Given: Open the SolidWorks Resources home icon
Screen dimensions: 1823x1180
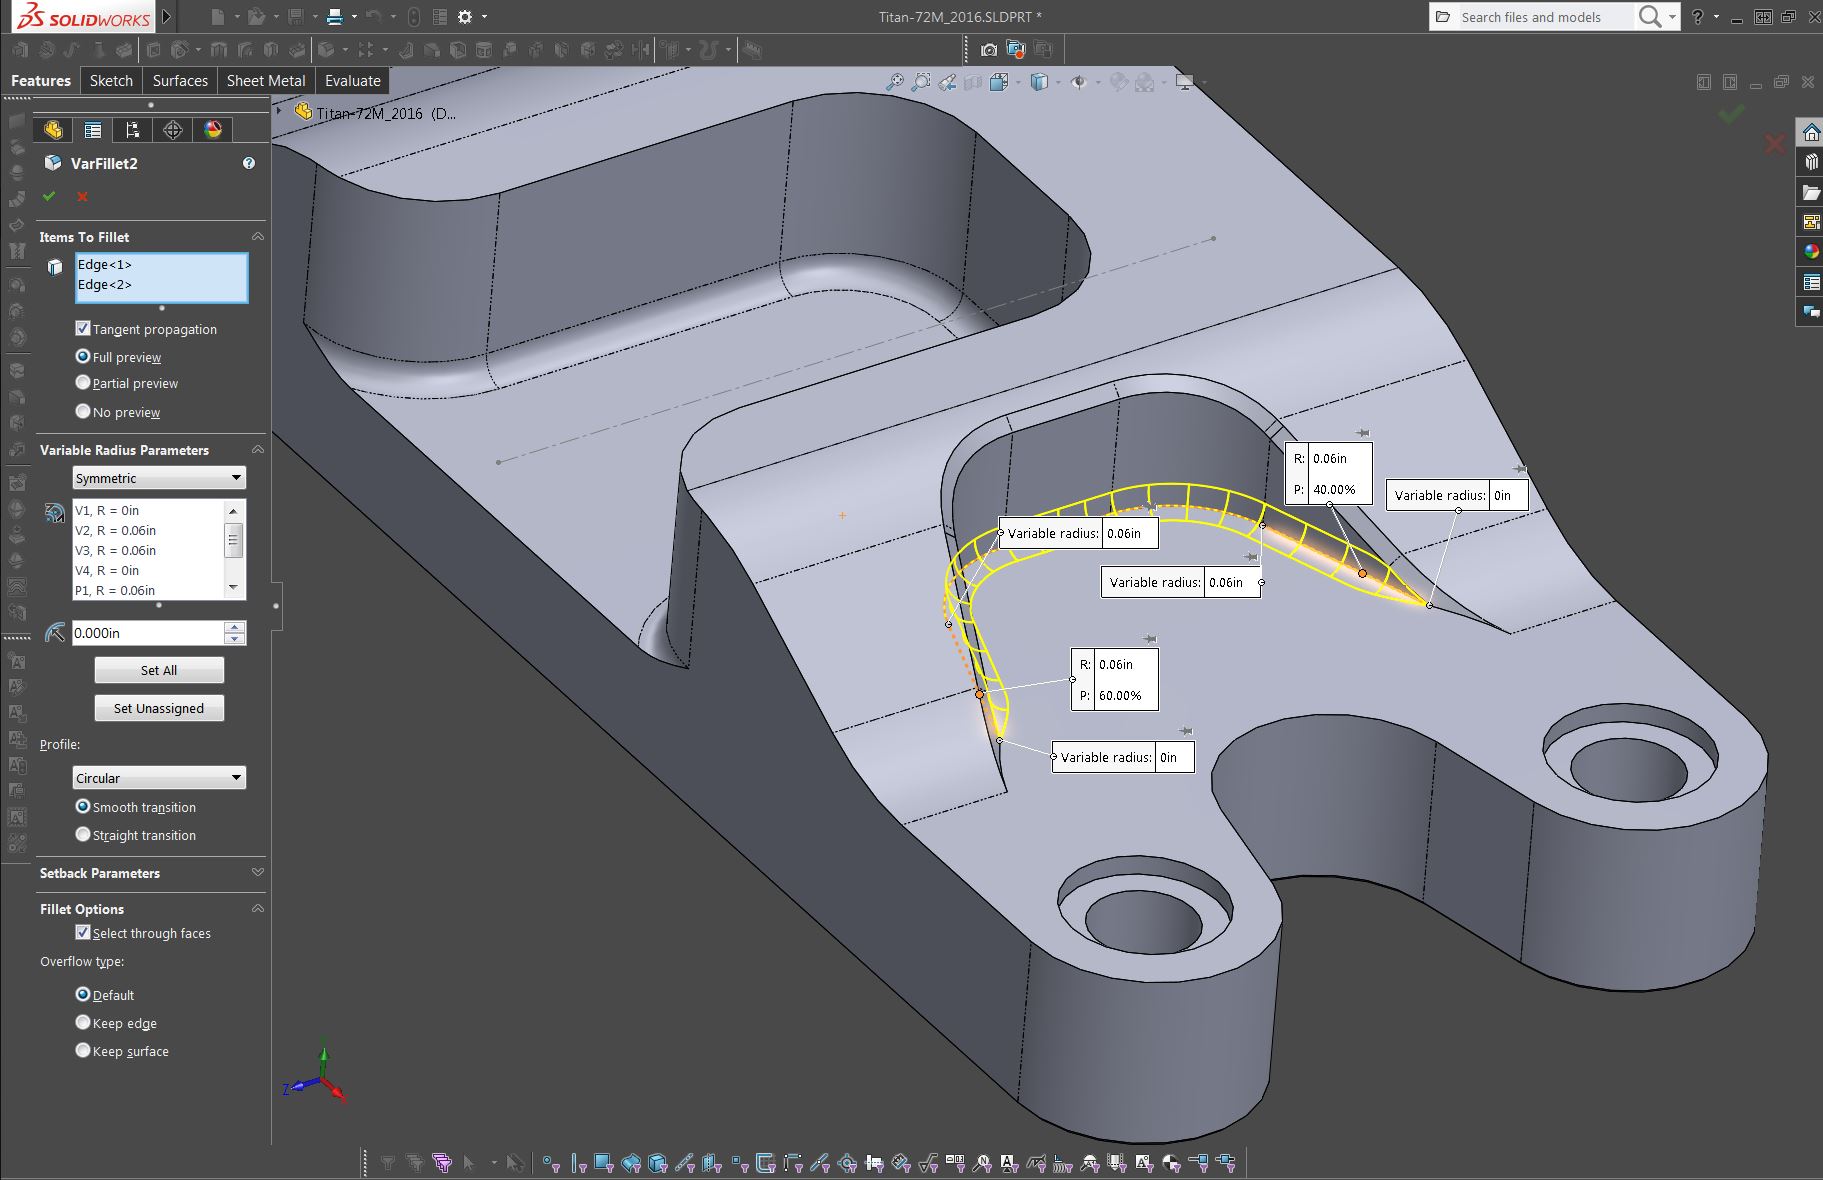Looking at the screenshot, I should [1810, 133].
